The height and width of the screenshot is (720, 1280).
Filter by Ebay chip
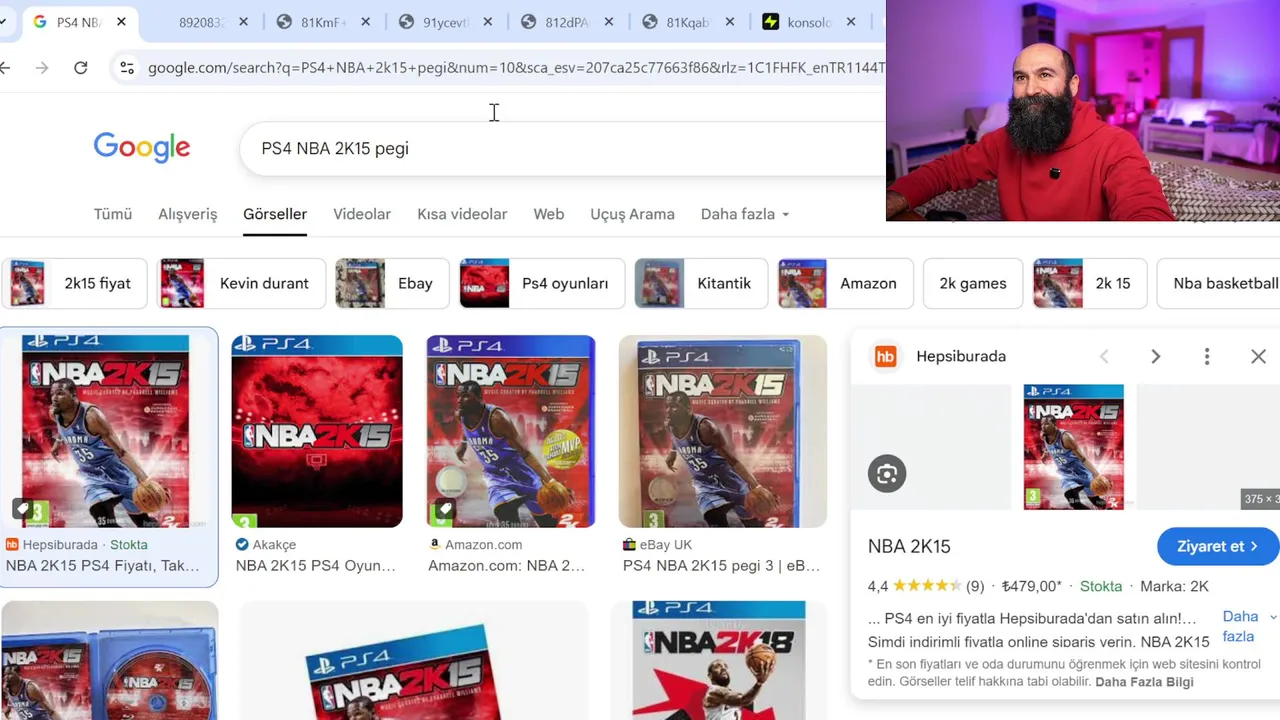click(x=392, y=283)
